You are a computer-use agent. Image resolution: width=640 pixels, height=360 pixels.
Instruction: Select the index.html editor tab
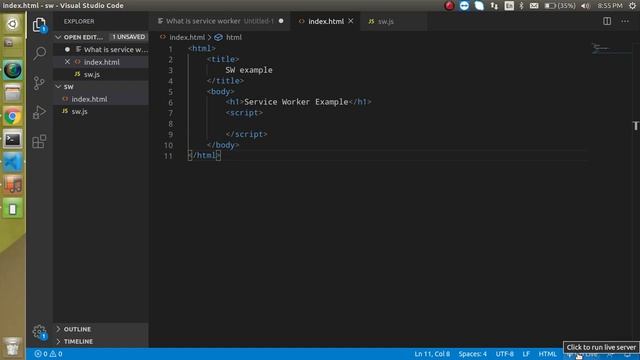click(325, 21)
